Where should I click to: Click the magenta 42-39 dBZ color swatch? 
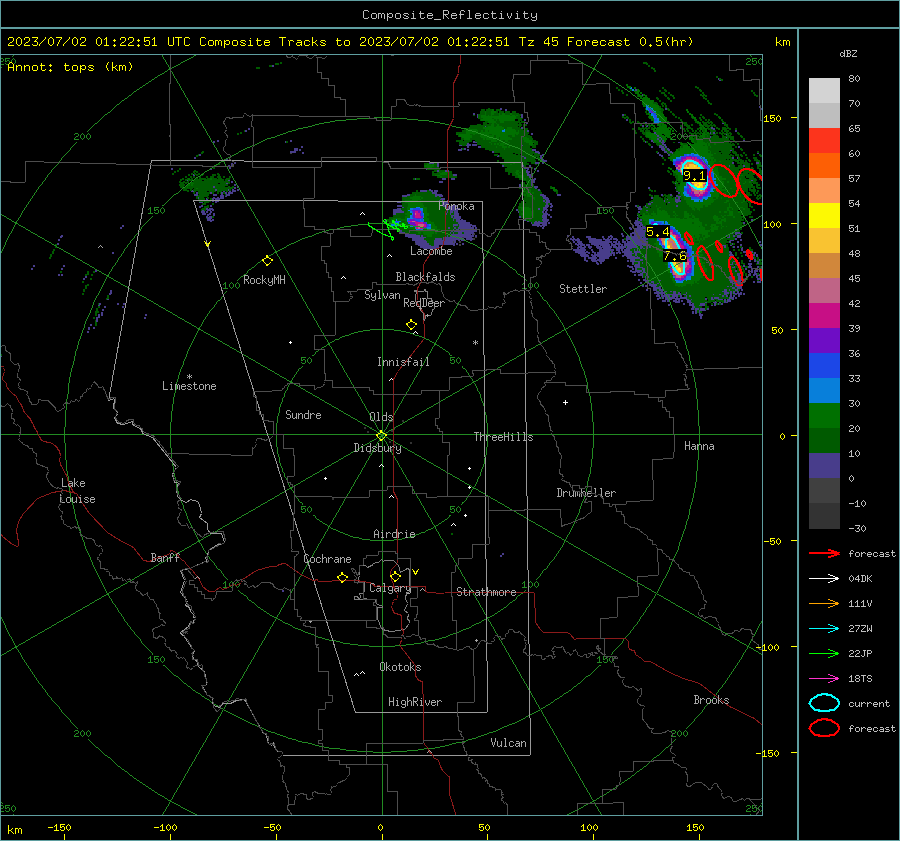[x=824, y=316]
